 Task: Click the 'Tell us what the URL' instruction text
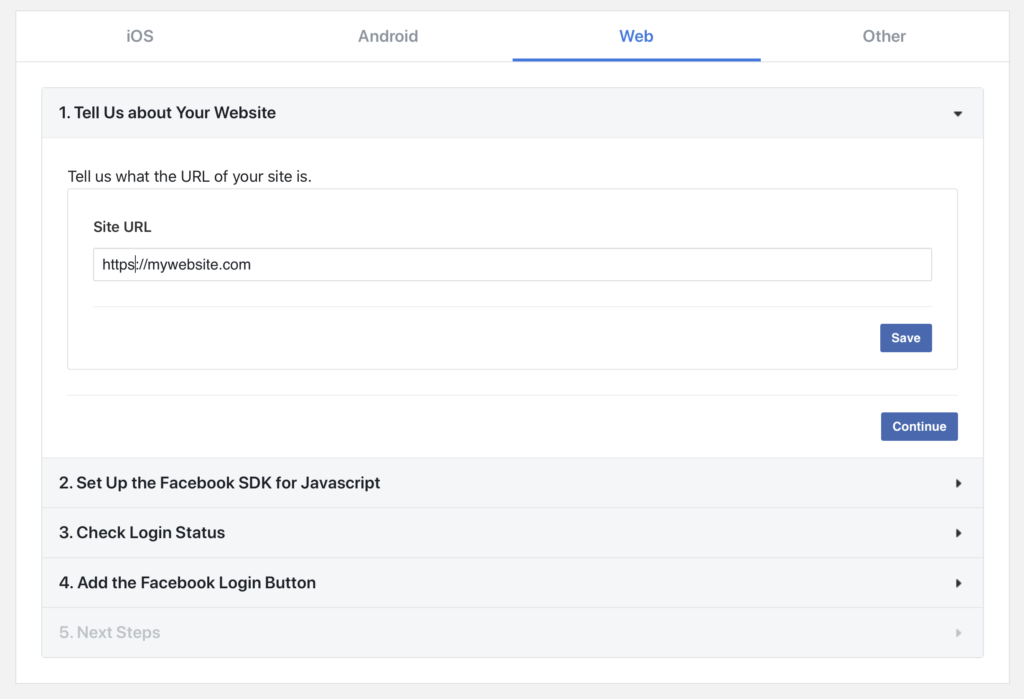click(x=190, y=177)
